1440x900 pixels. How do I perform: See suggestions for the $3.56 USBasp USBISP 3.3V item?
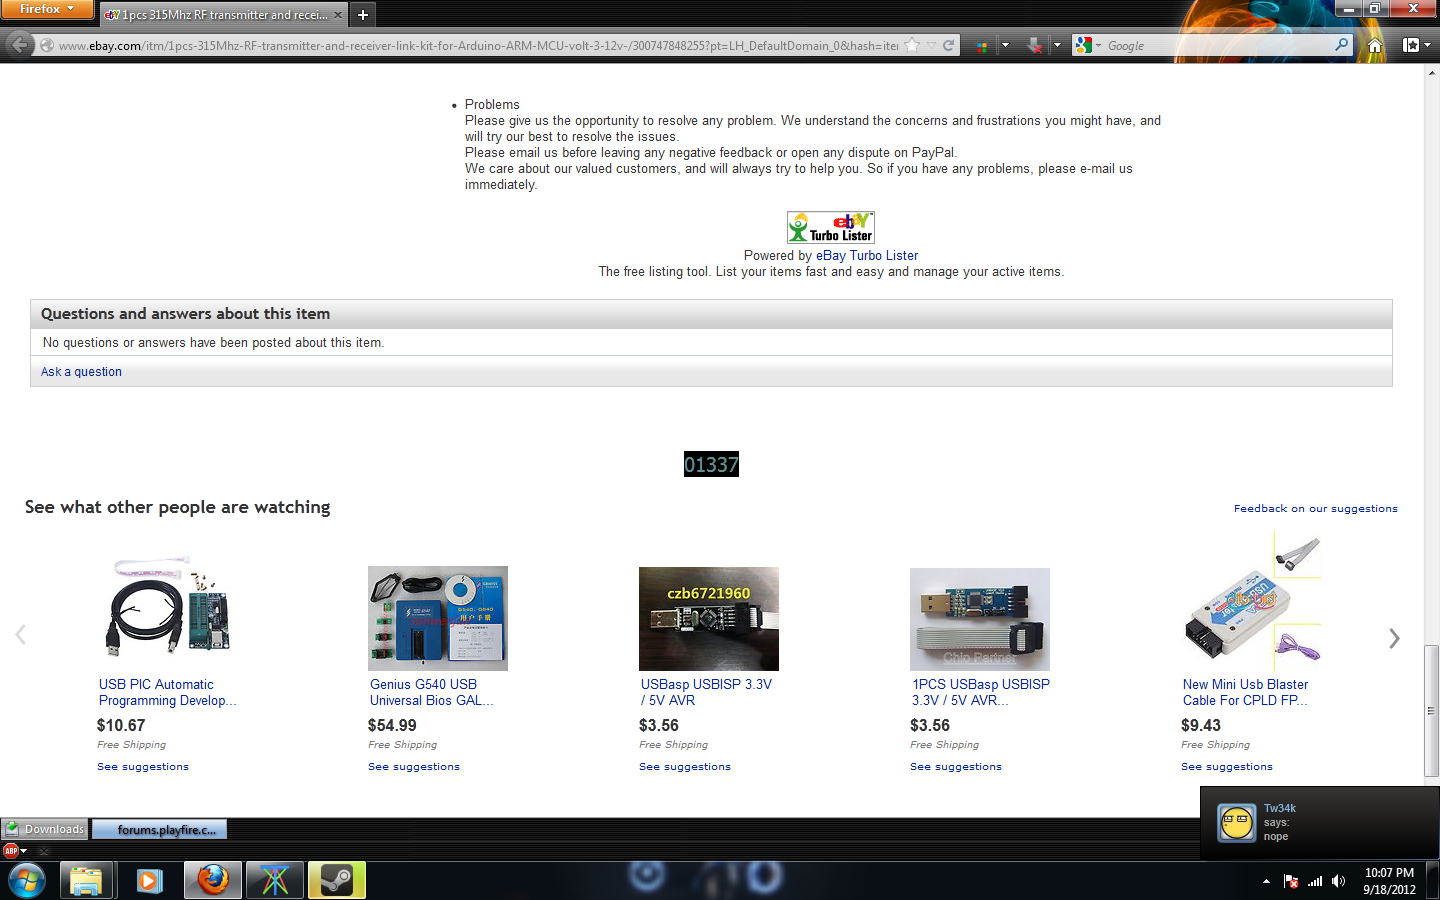point(685,767)
